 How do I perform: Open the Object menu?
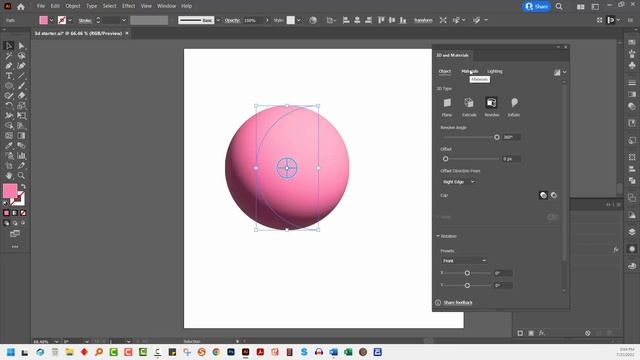click(73, 6)
